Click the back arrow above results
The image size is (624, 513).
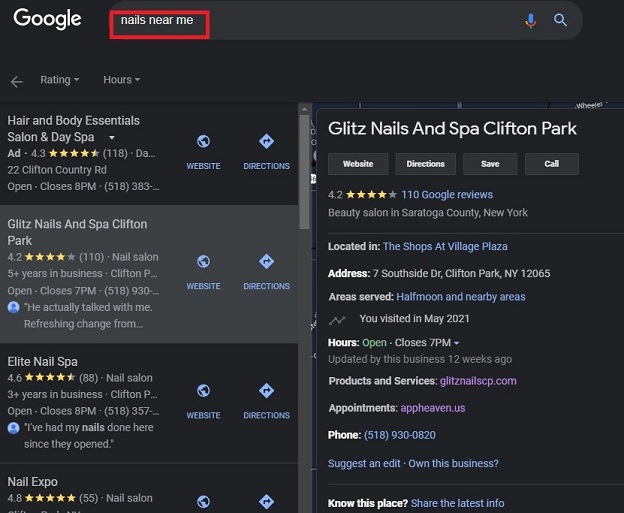(16, 81)
